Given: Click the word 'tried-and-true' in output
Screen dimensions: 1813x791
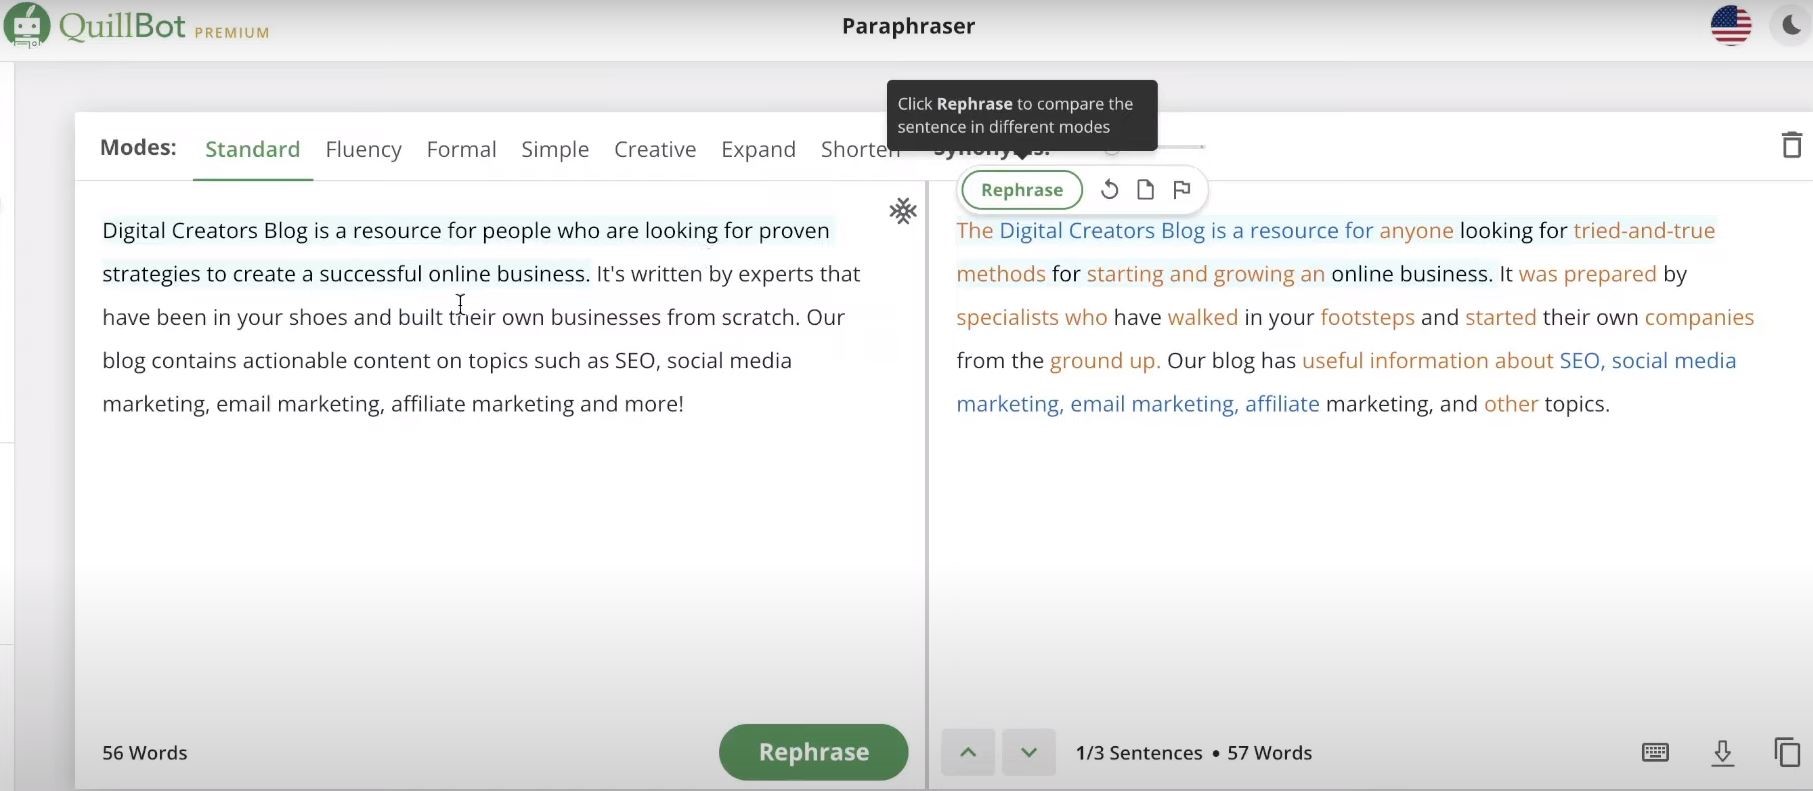Looking at the screenshot, I should 1643,231.
